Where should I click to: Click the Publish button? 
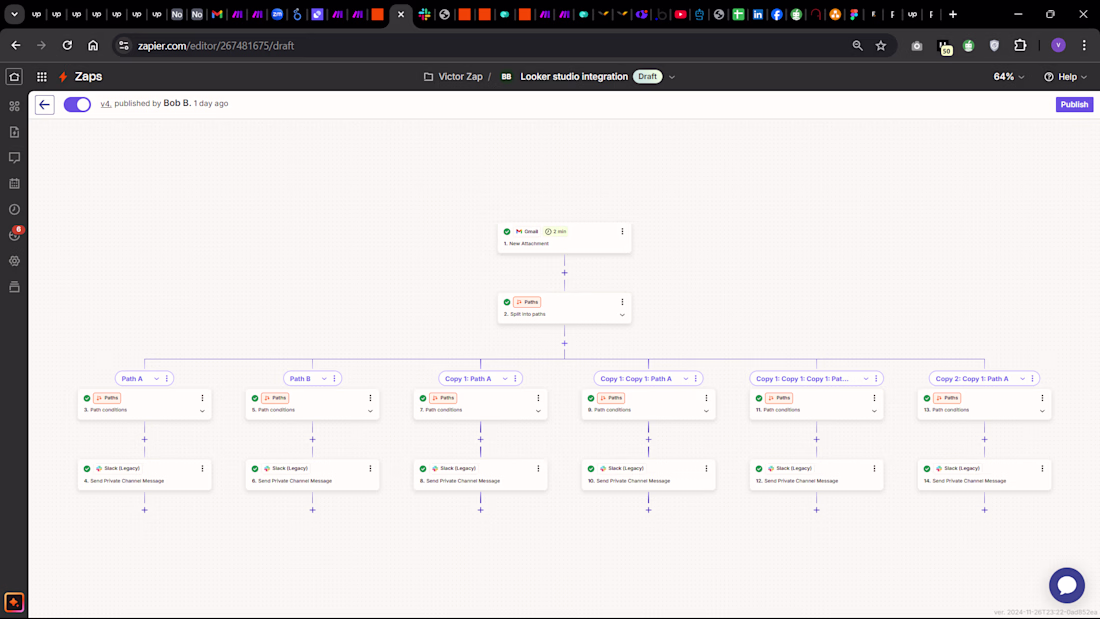pos(1074,105)
